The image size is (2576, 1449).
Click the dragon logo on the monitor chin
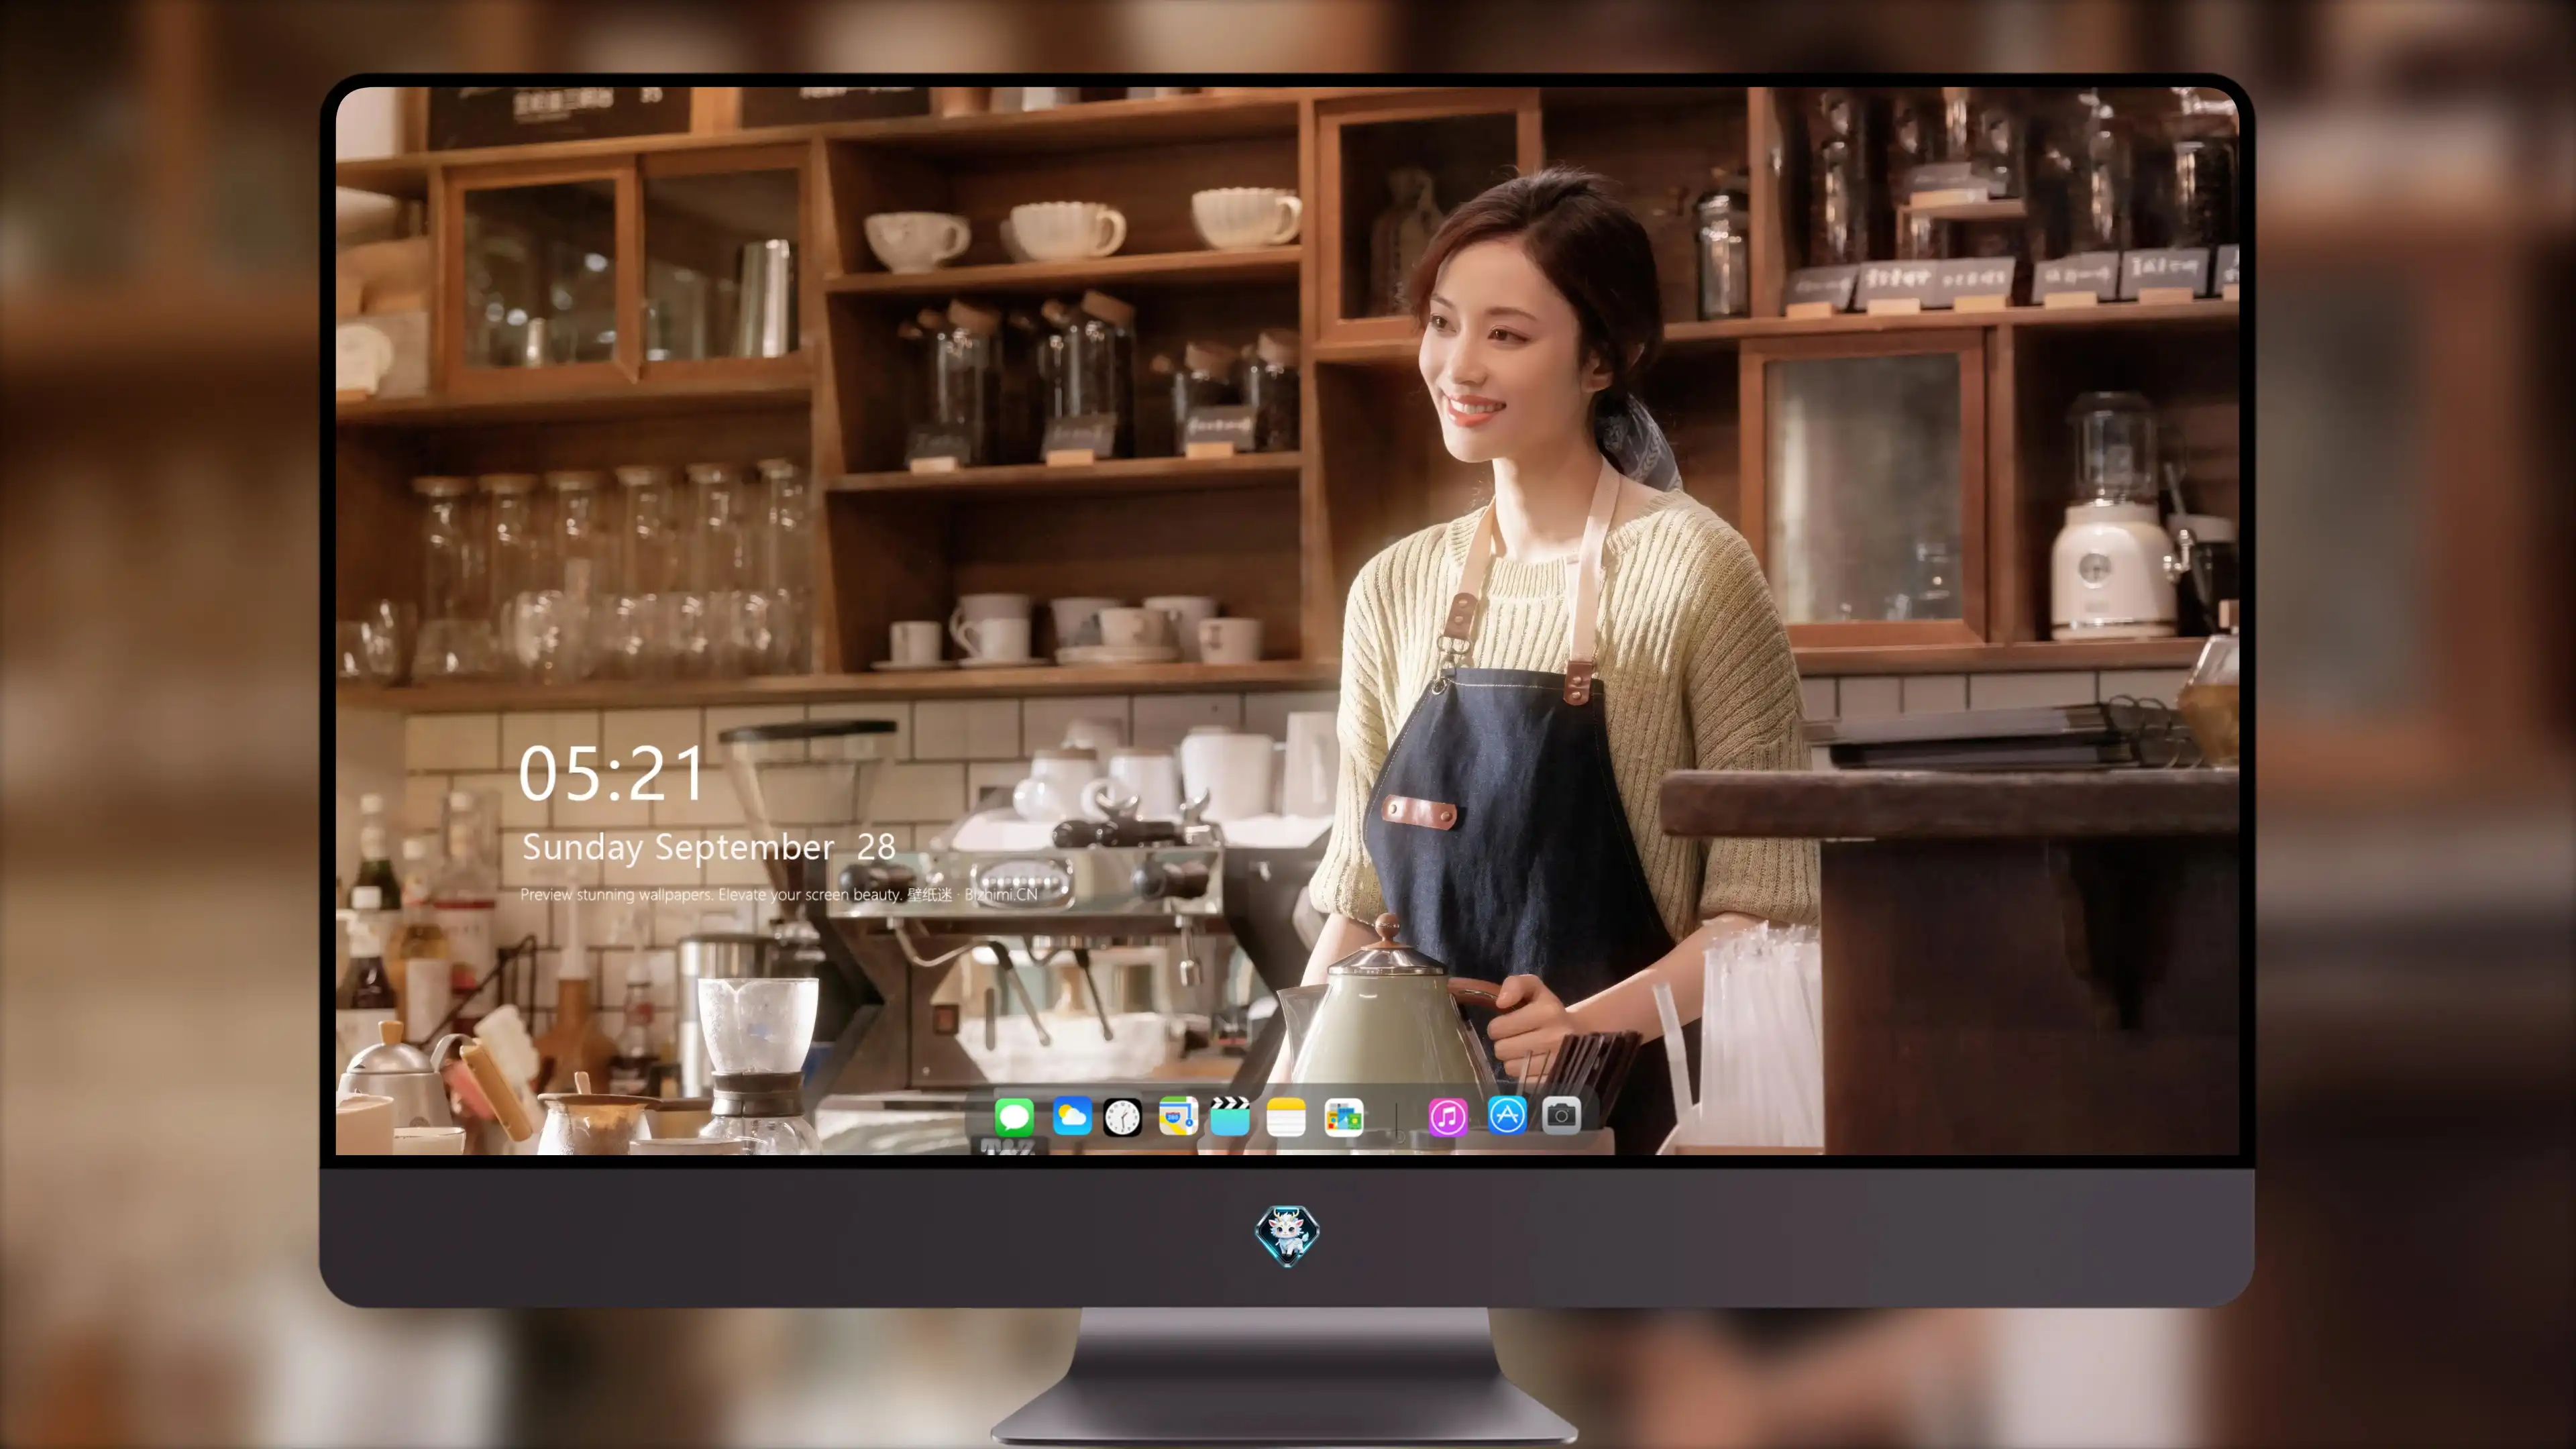1287,1235
